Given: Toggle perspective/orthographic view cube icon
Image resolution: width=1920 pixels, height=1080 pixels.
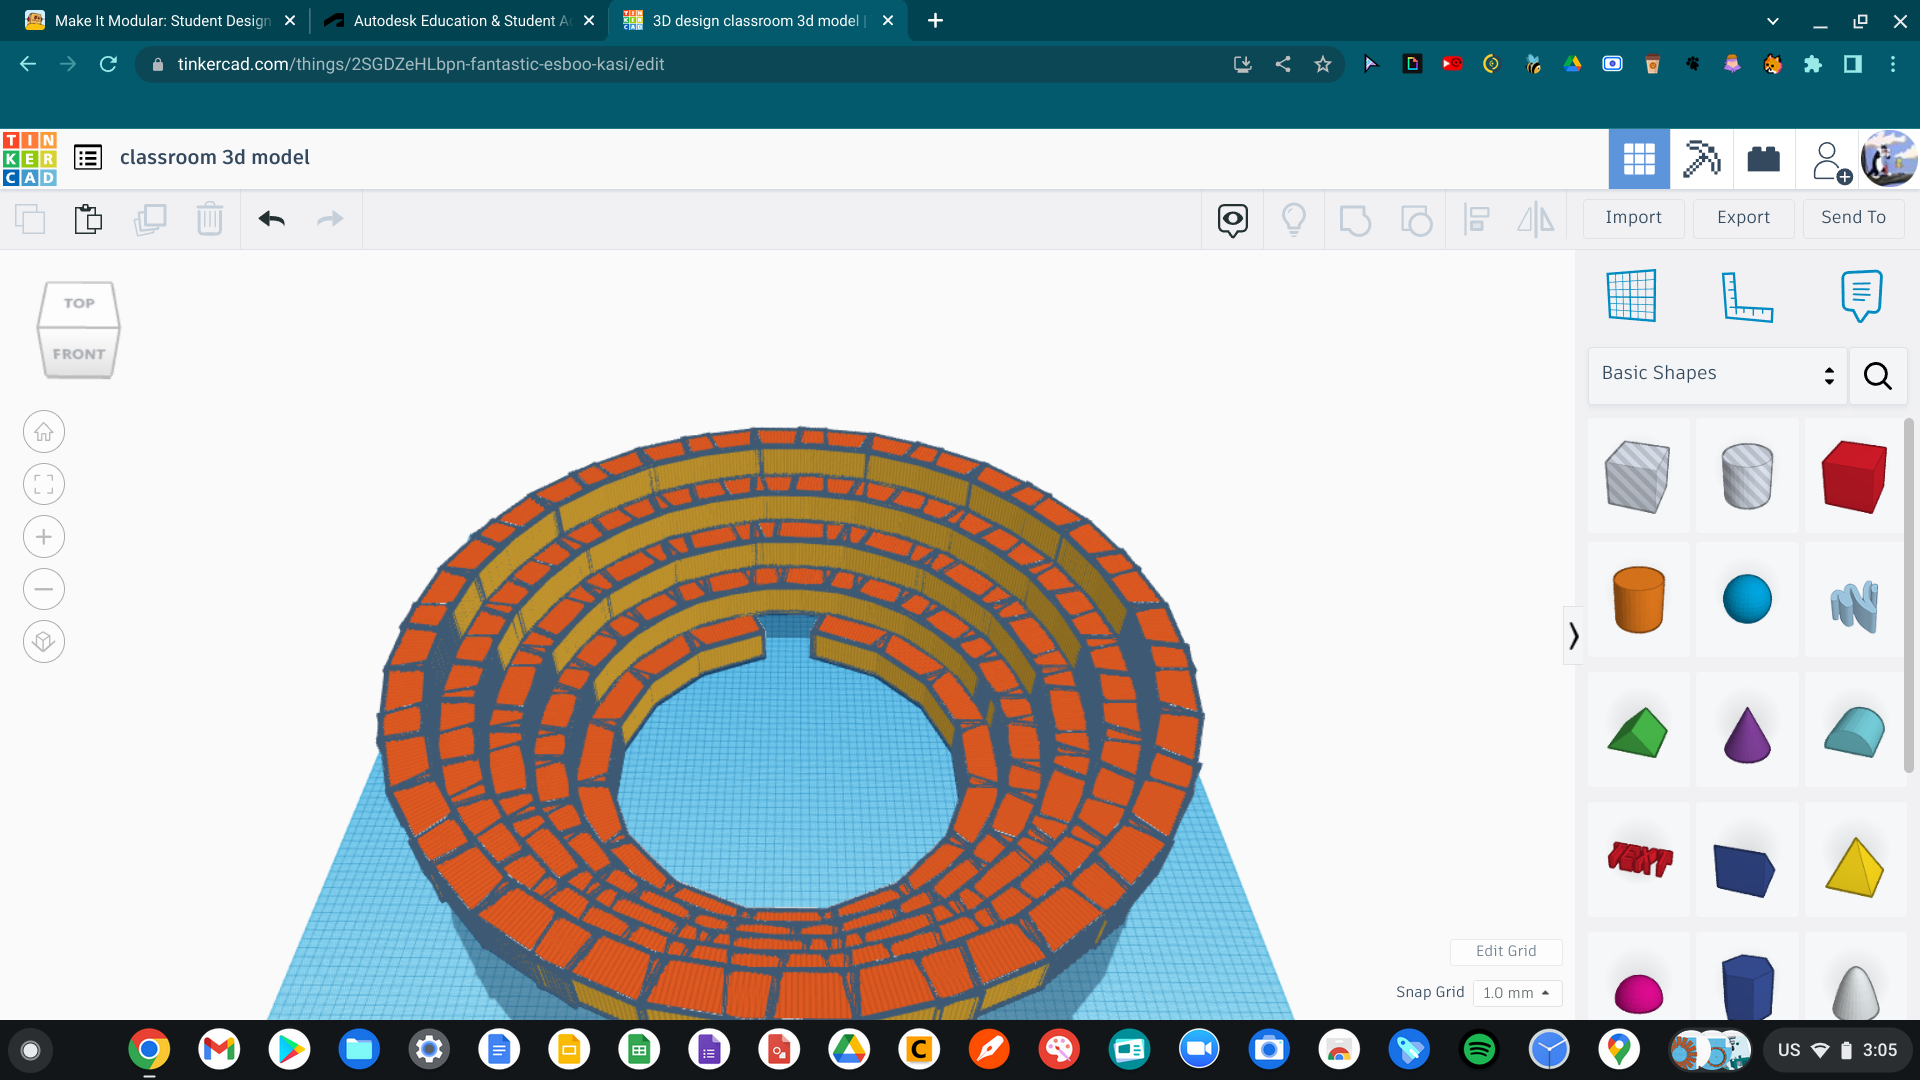Looking at the screenshot, I should tap(44, 642).
